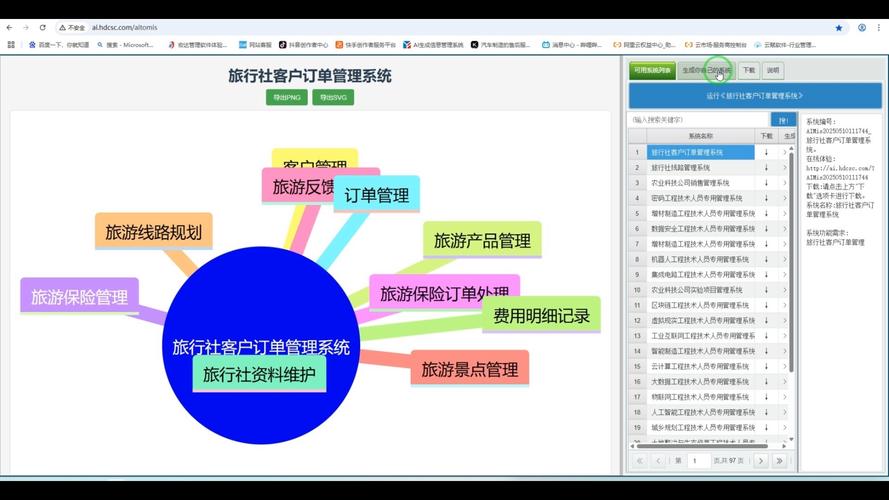The height and width of the screenshot is (500, 889).
Task: Open the 消息中心 bookmark
Action: (572, 44)
